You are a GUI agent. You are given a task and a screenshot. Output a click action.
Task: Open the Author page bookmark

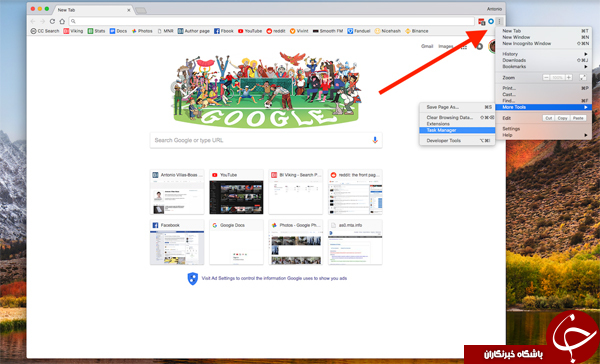pos(194,31)
